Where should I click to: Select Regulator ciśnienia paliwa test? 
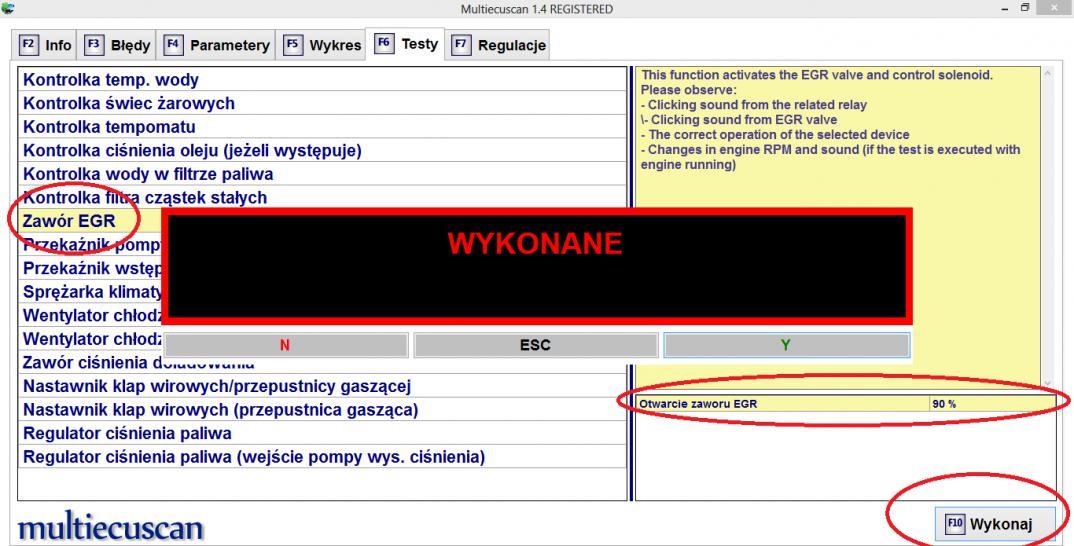[323, 434]
